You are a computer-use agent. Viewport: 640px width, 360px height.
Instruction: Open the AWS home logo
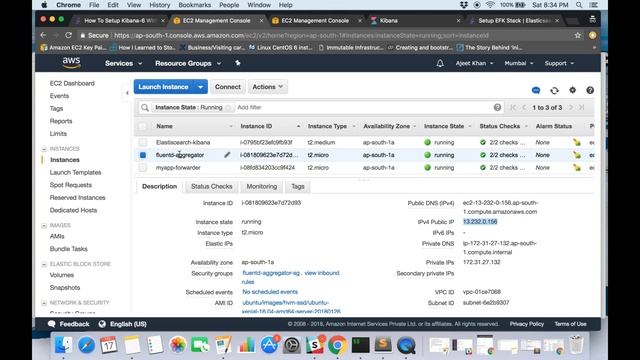click(x=71, y=63)
